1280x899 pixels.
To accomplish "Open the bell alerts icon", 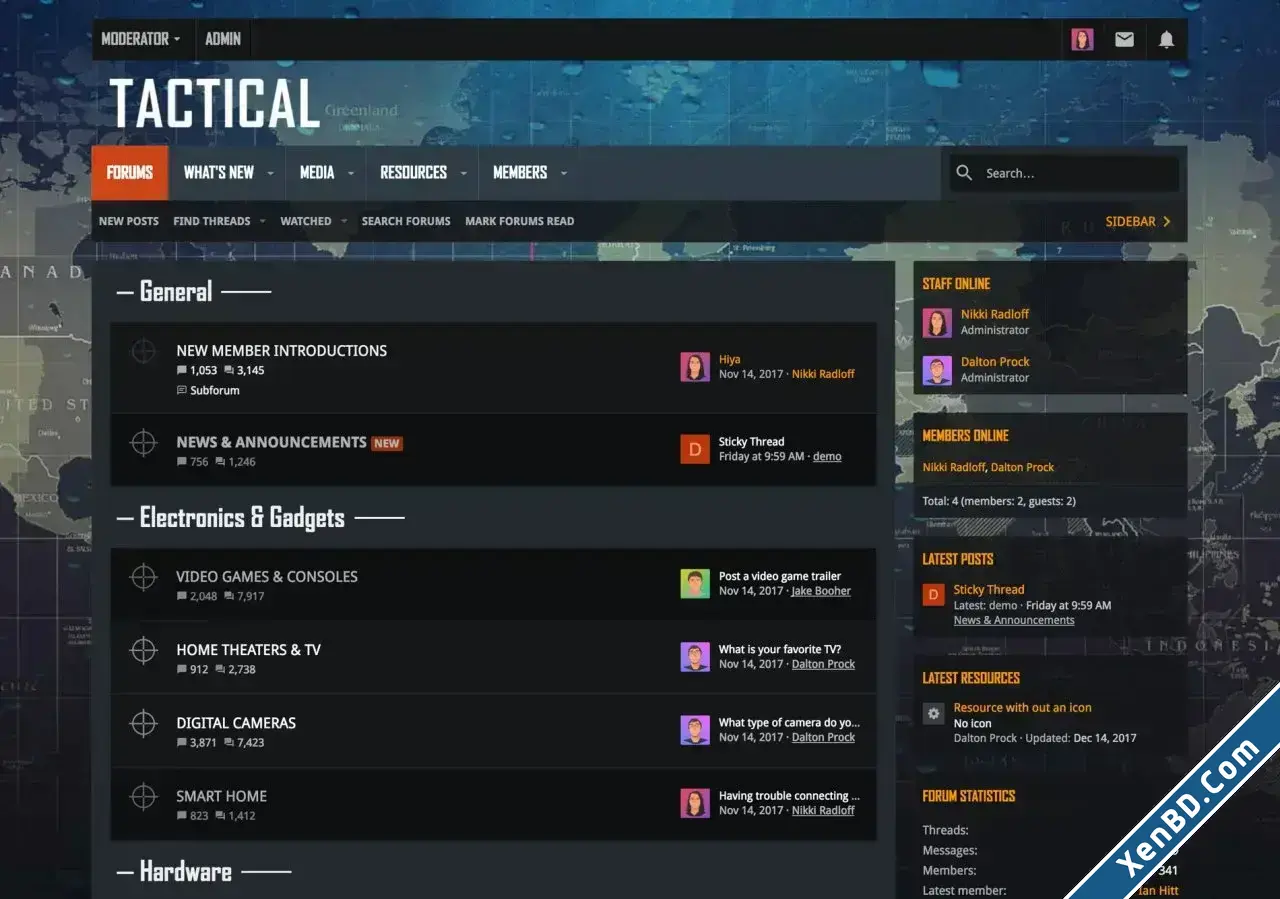I will [x=1166, y=39].
